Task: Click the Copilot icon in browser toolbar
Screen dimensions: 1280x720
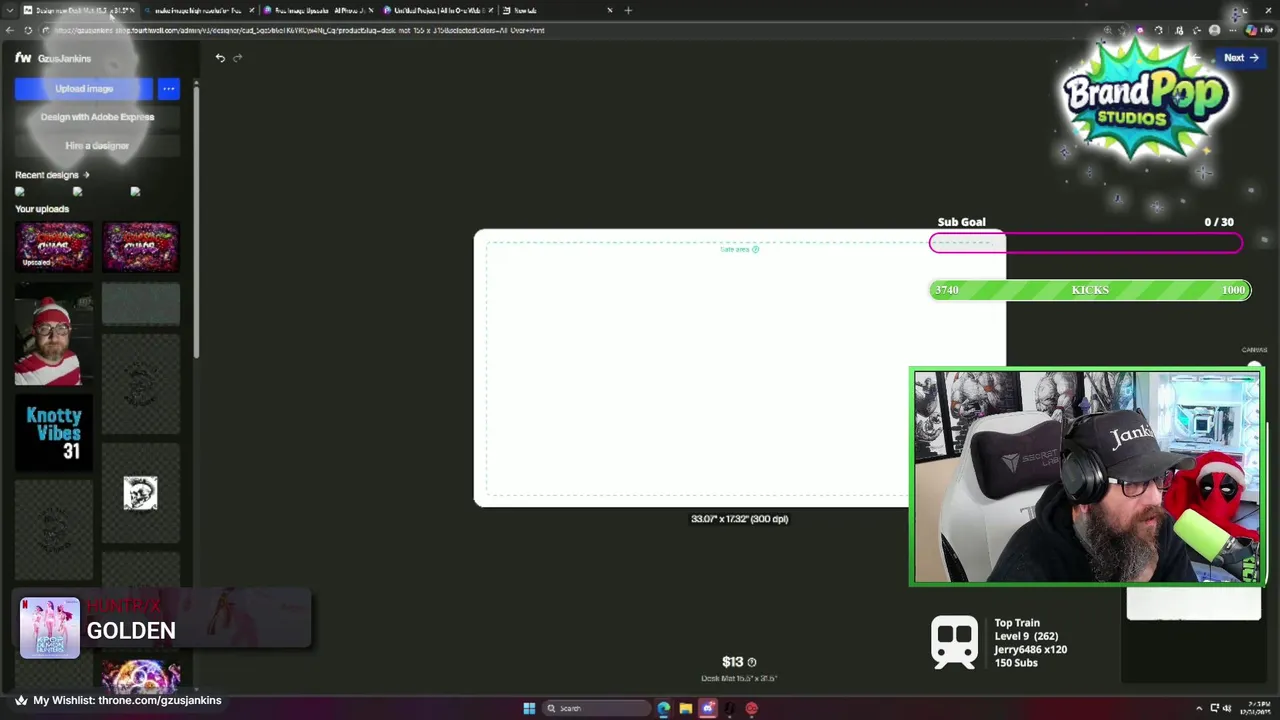Action: [x=1251, y=30]
